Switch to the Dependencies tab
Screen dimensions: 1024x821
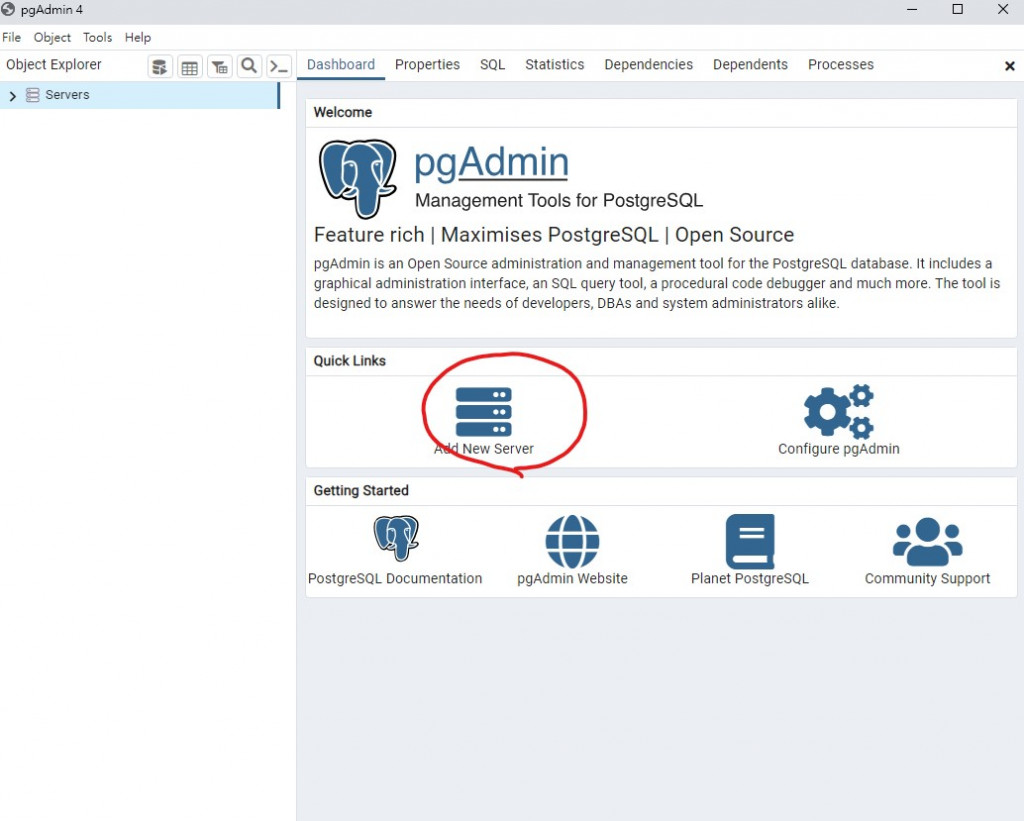tap(648, 65)
